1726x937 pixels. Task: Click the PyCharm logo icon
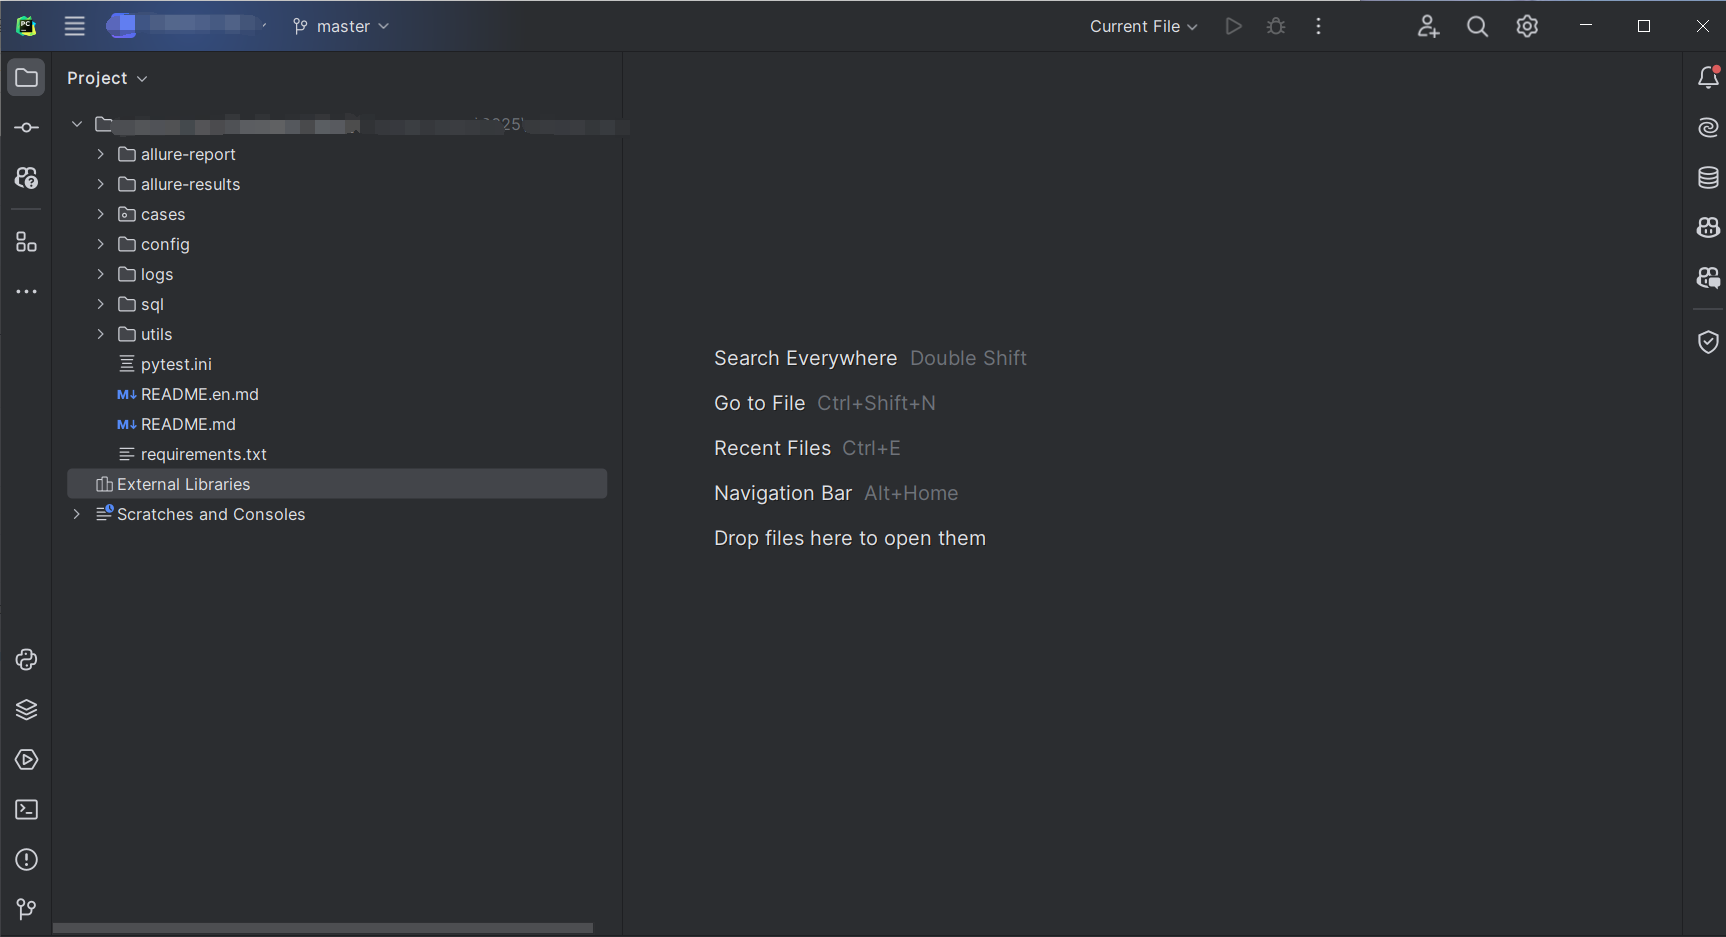coord(26,26)
